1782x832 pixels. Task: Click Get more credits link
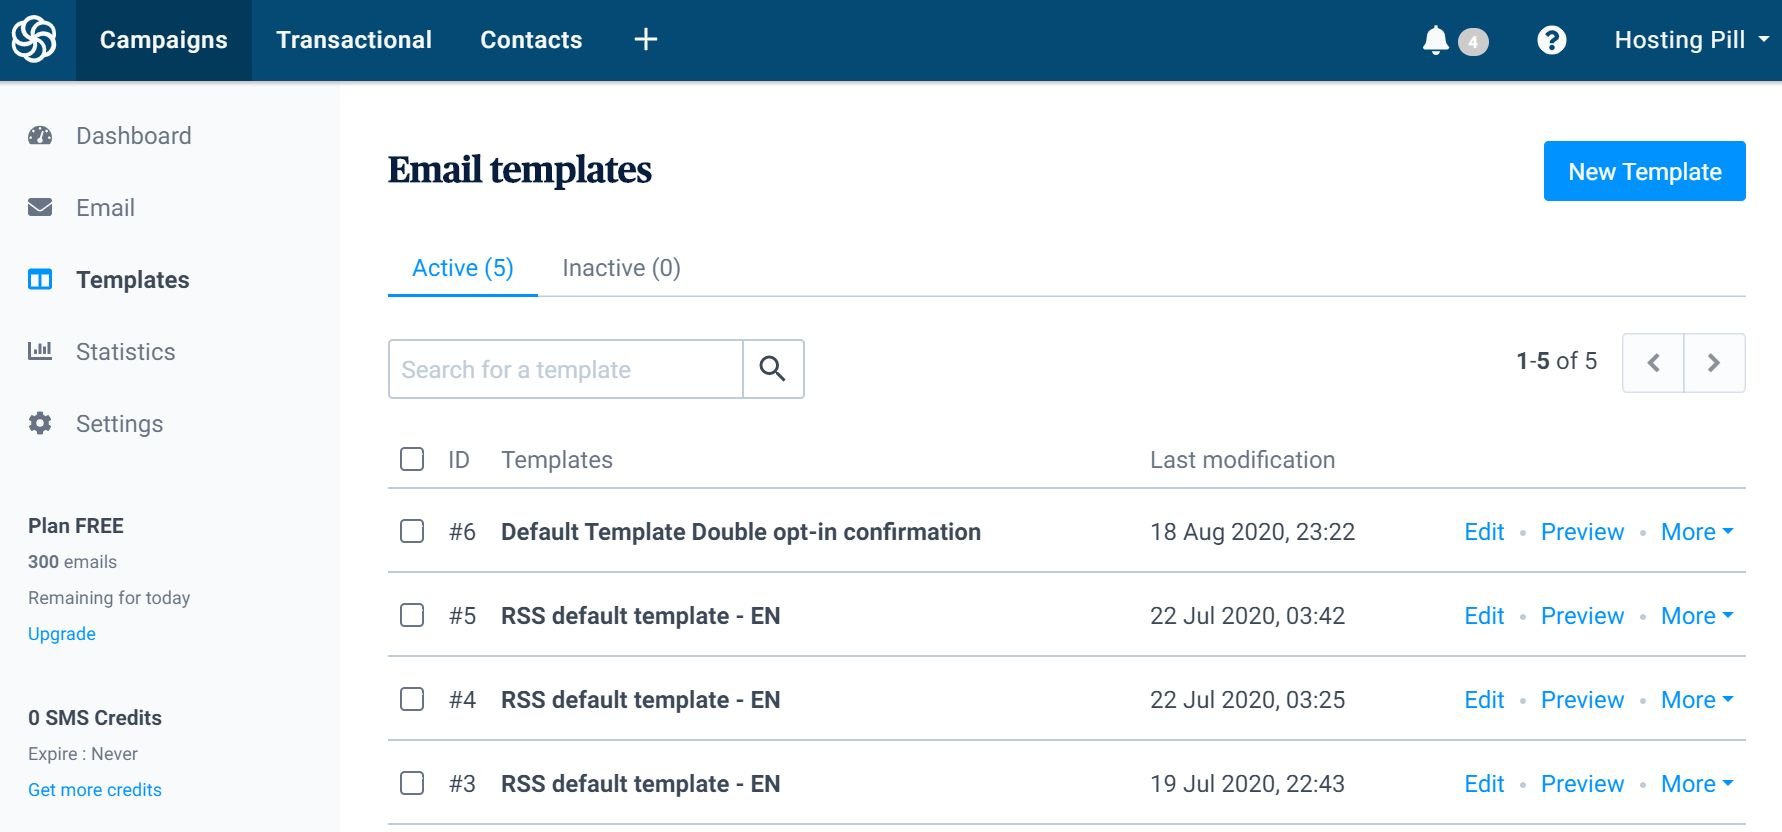95,790
